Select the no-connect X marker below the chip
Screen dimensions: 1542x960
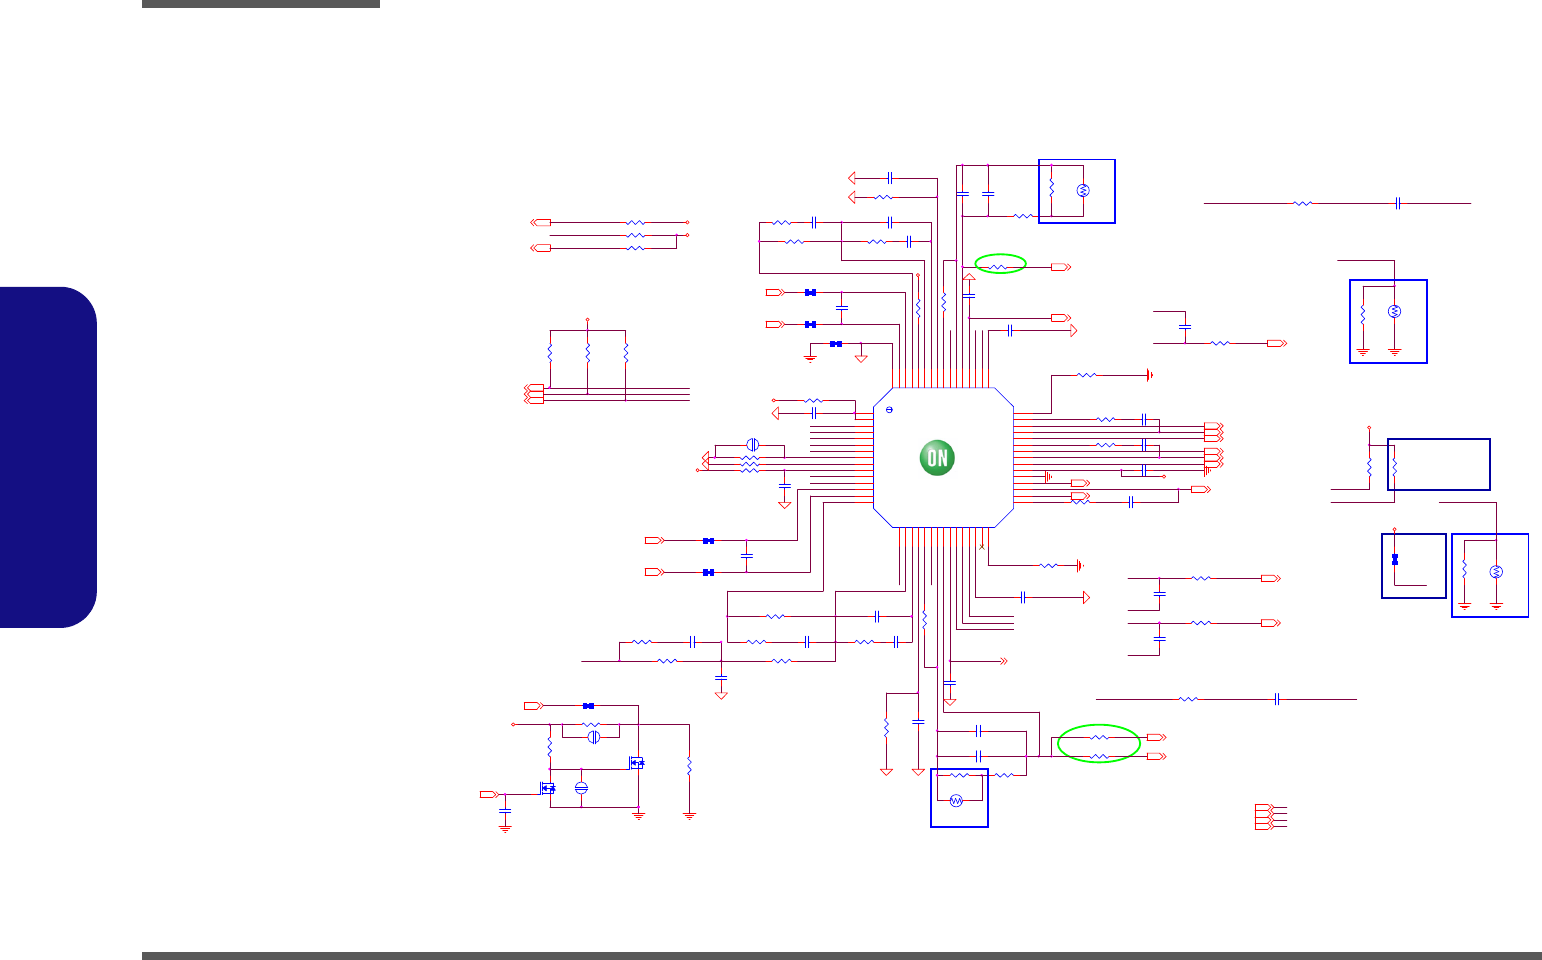point(983,546)
